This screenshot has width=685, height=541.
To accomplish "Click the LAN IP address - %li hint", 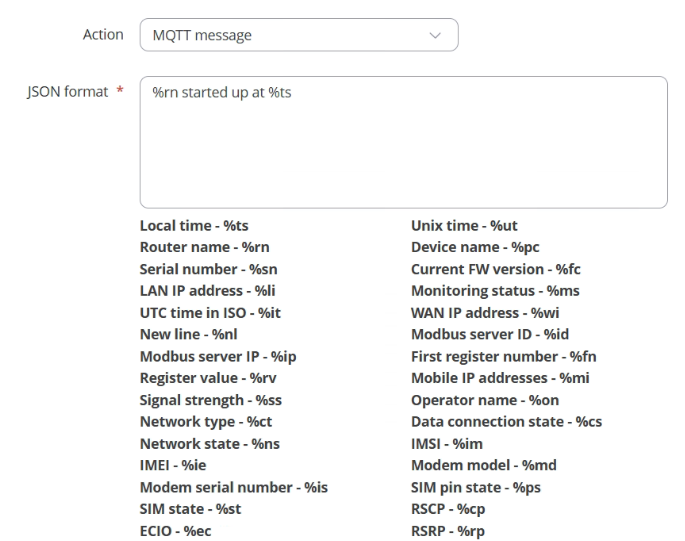I will [208, 291].
